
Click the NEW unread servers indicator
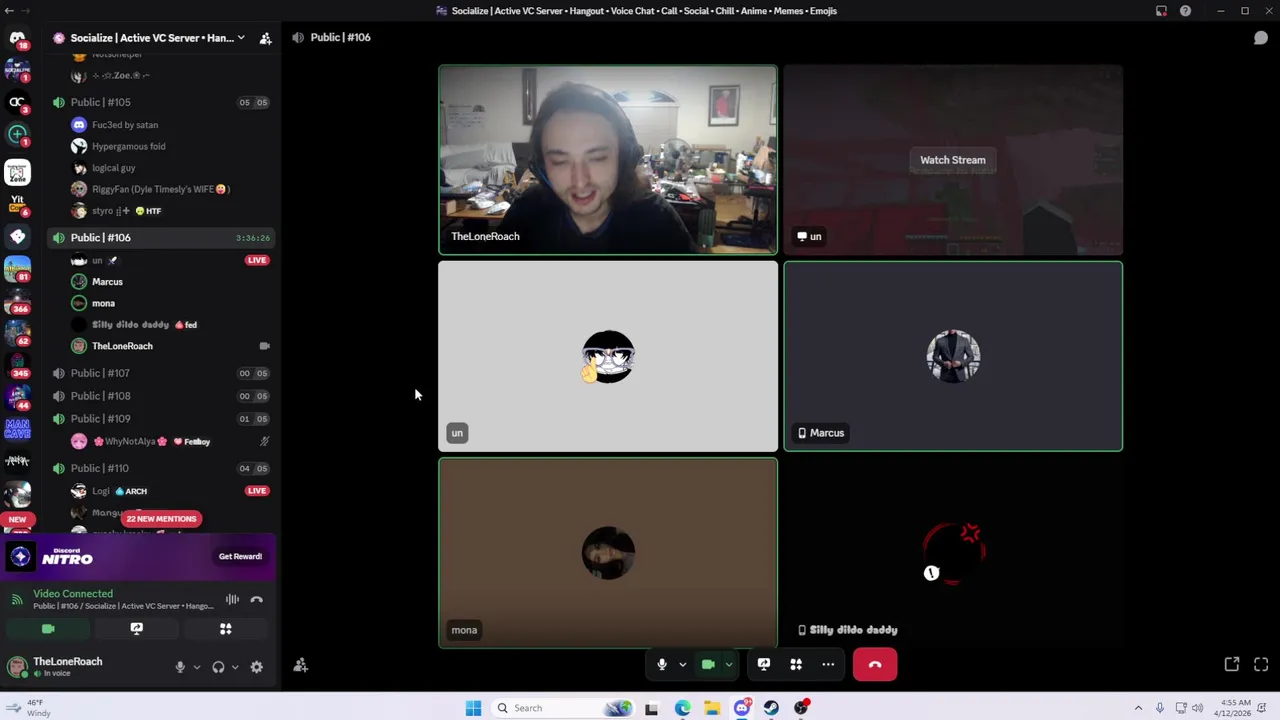coord(17,519)
